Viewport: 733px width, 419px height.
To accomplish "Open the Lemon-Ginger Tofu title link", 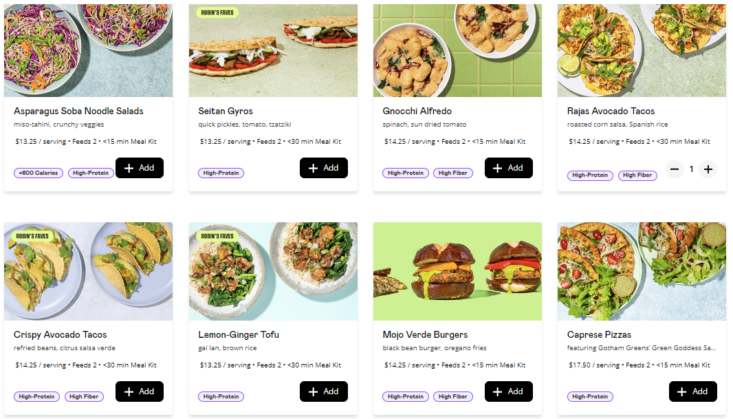I will pos(239,334).
